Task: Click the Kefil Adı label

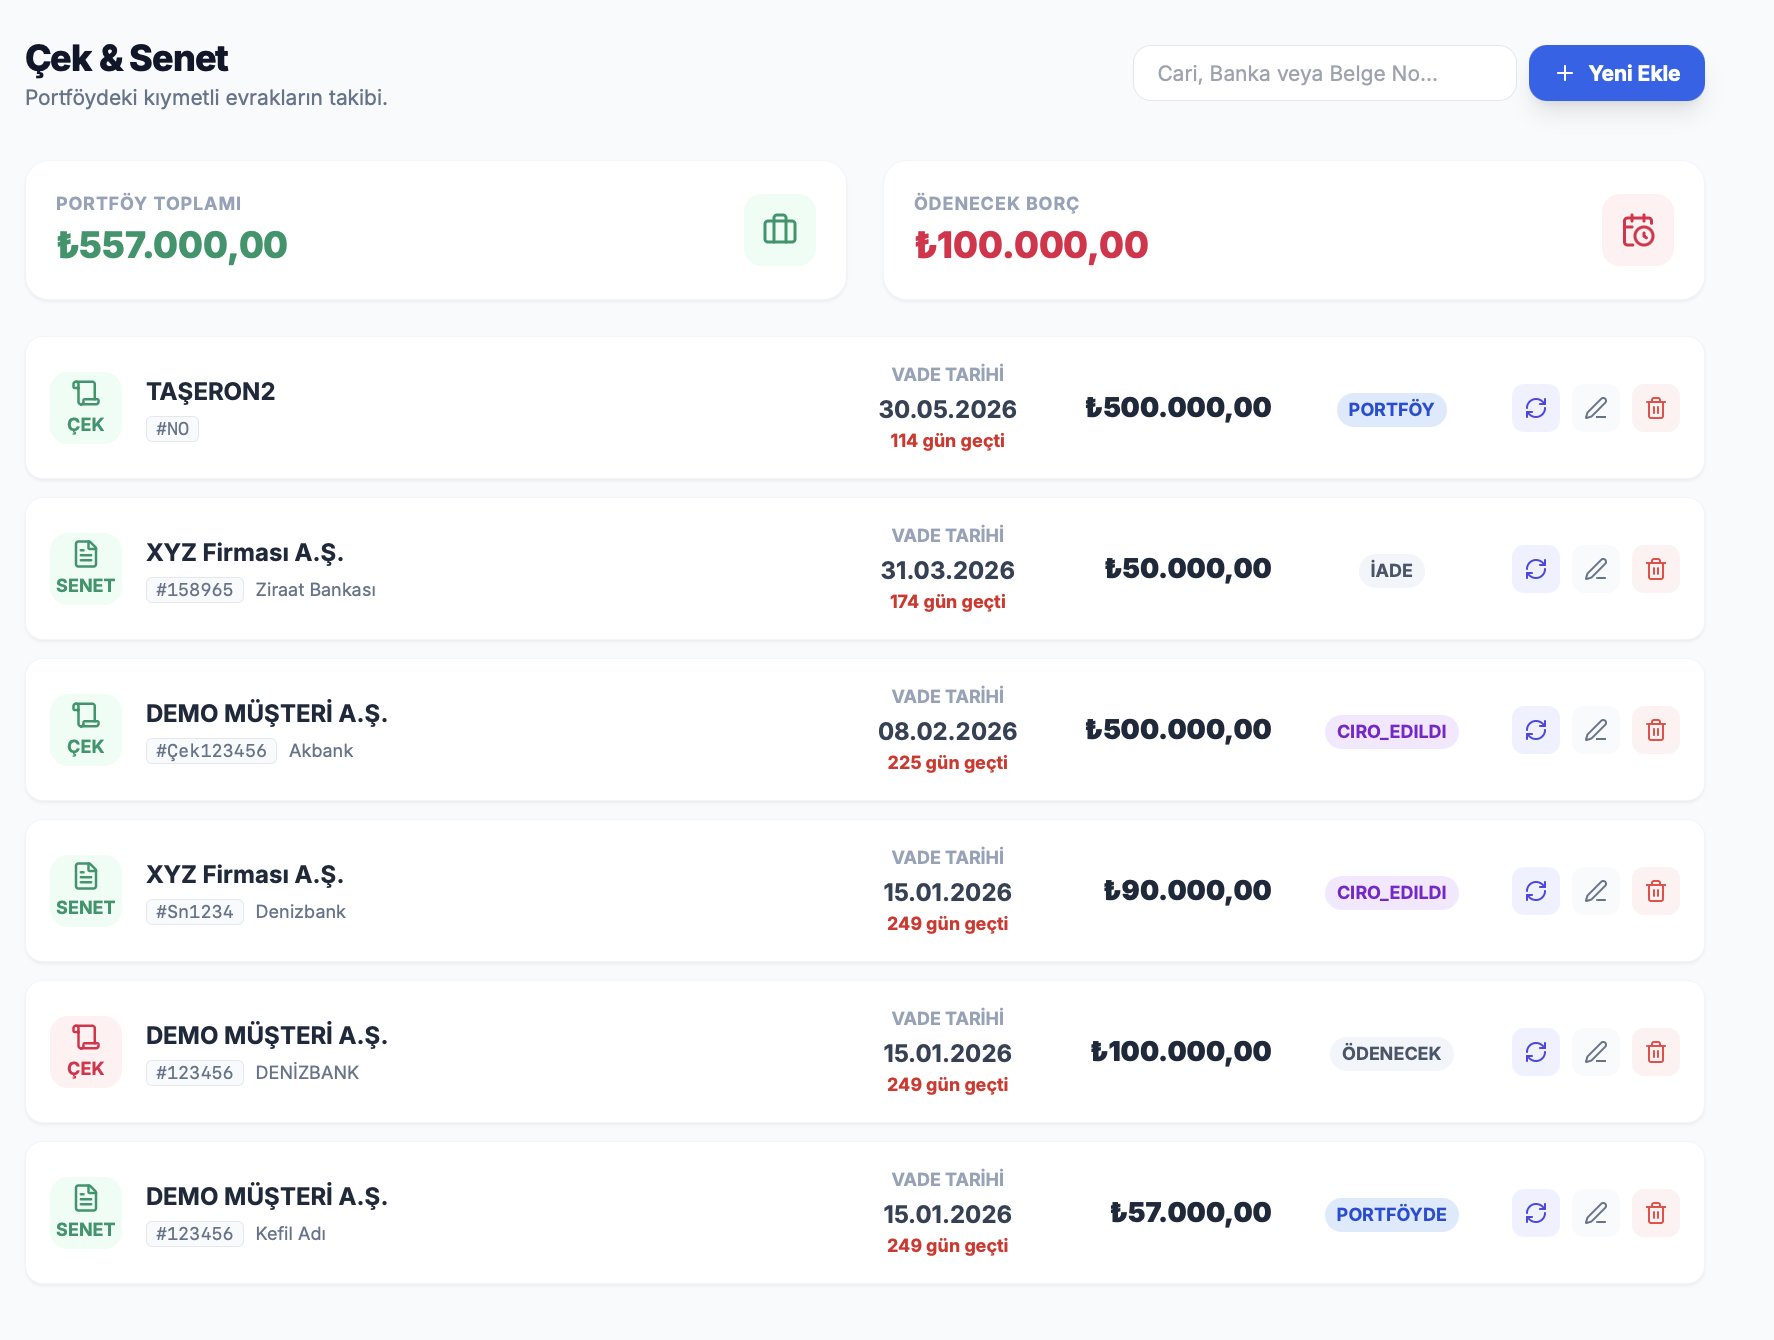Action: [291, 1234]
